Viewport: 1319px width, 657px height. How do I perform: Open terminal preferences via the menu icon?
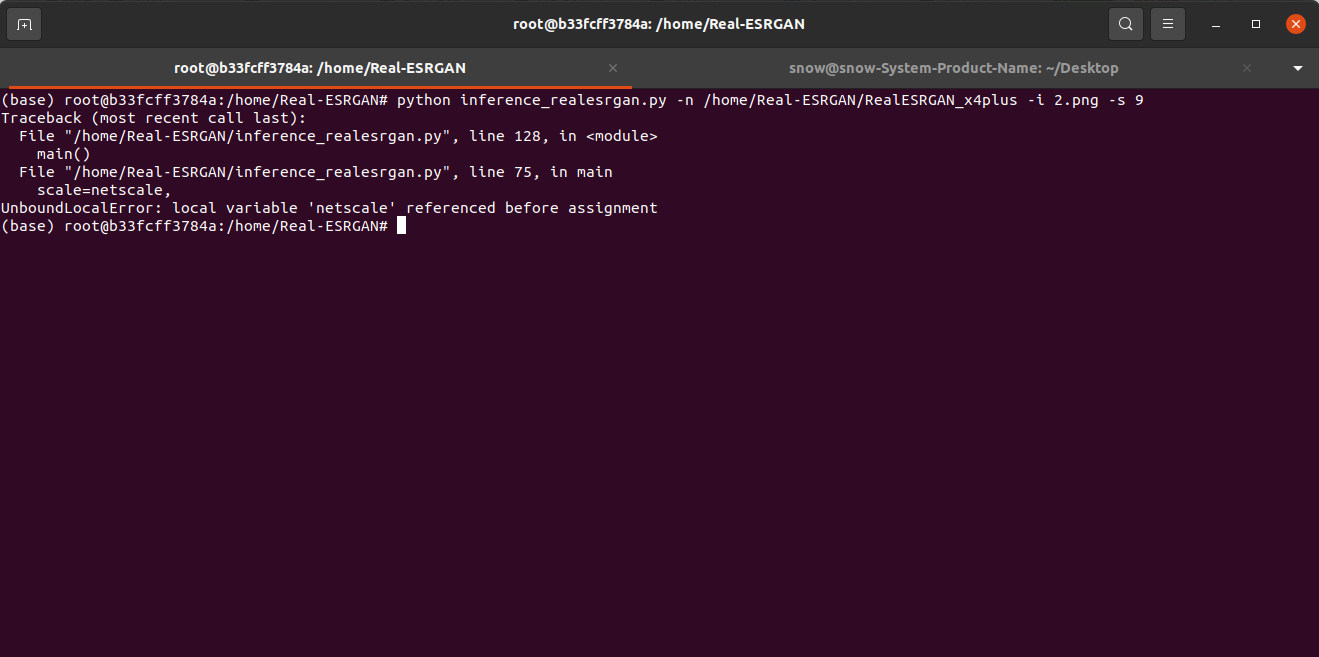[x=1167, y=23]
